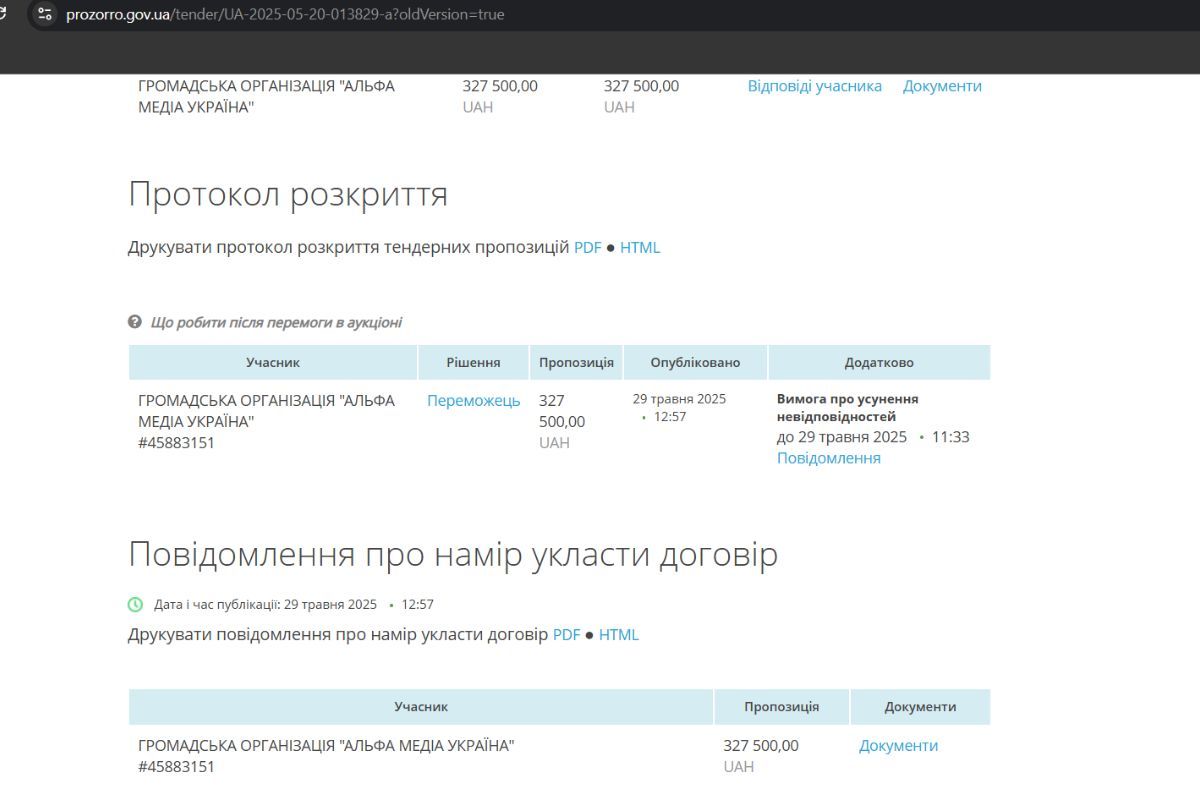Click the Рішення column header
The height and width of the screenshot is (800, 1200).
tap(473, 362)
